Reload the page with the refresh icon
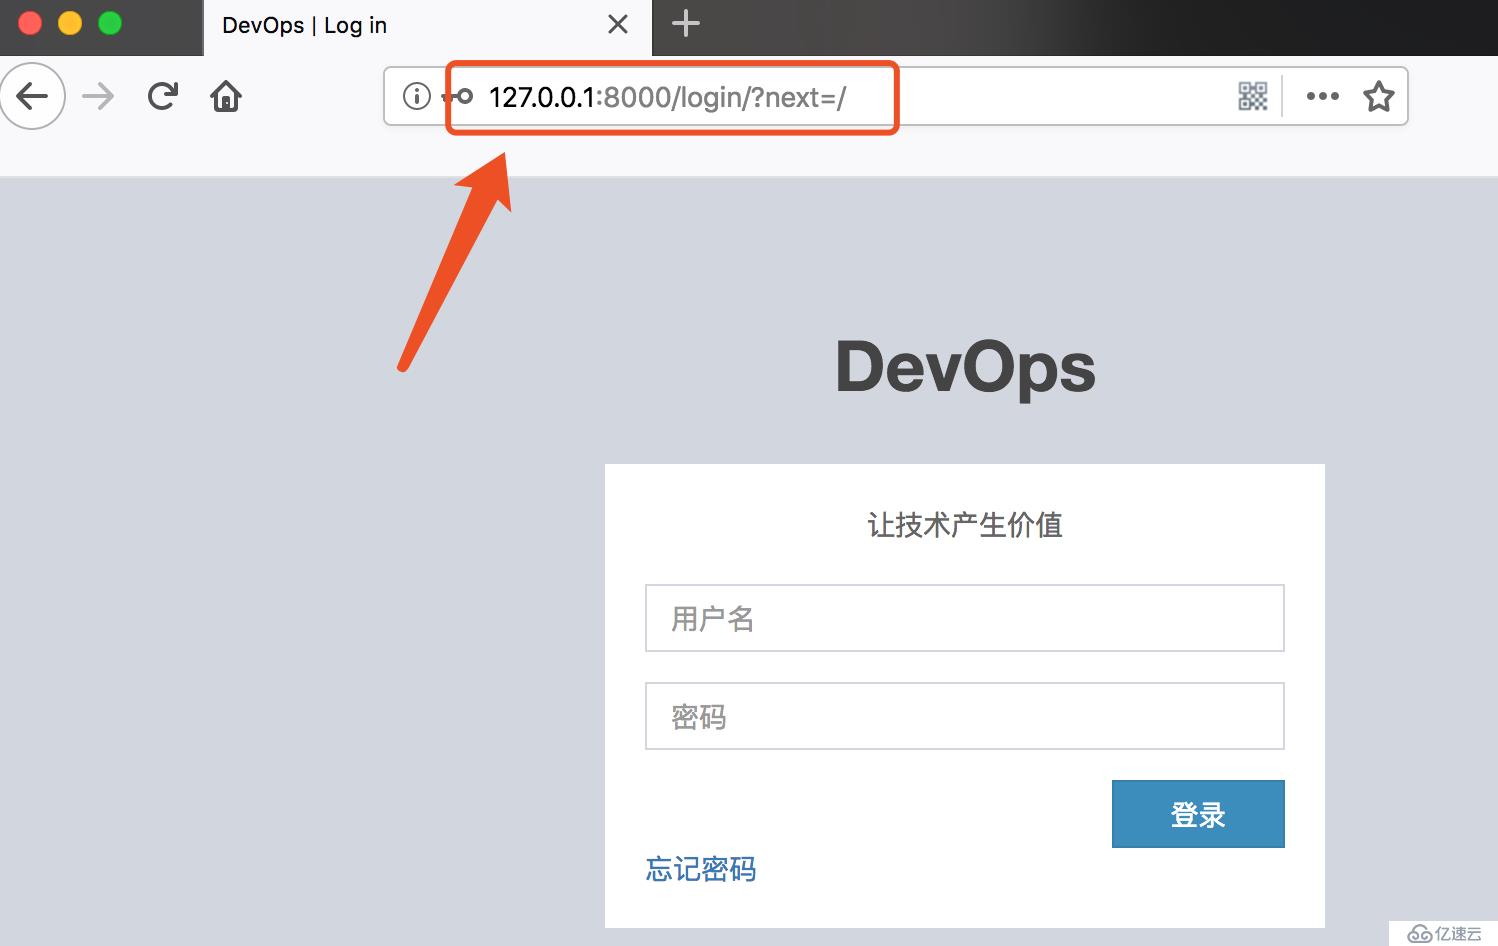This screenshot has height=946, width=1498. pos(162,96)
